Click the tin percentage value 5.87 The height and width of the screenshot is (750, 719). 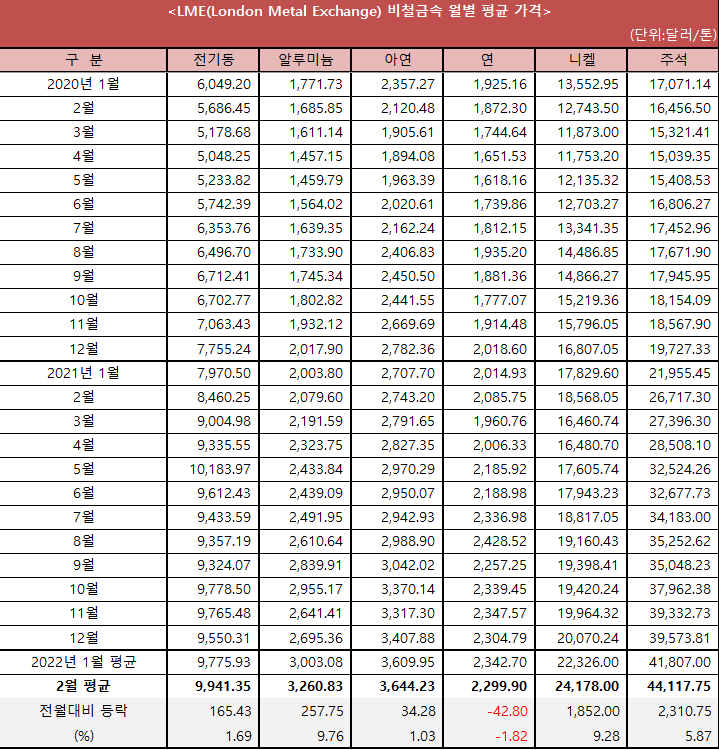coord(698,736)
